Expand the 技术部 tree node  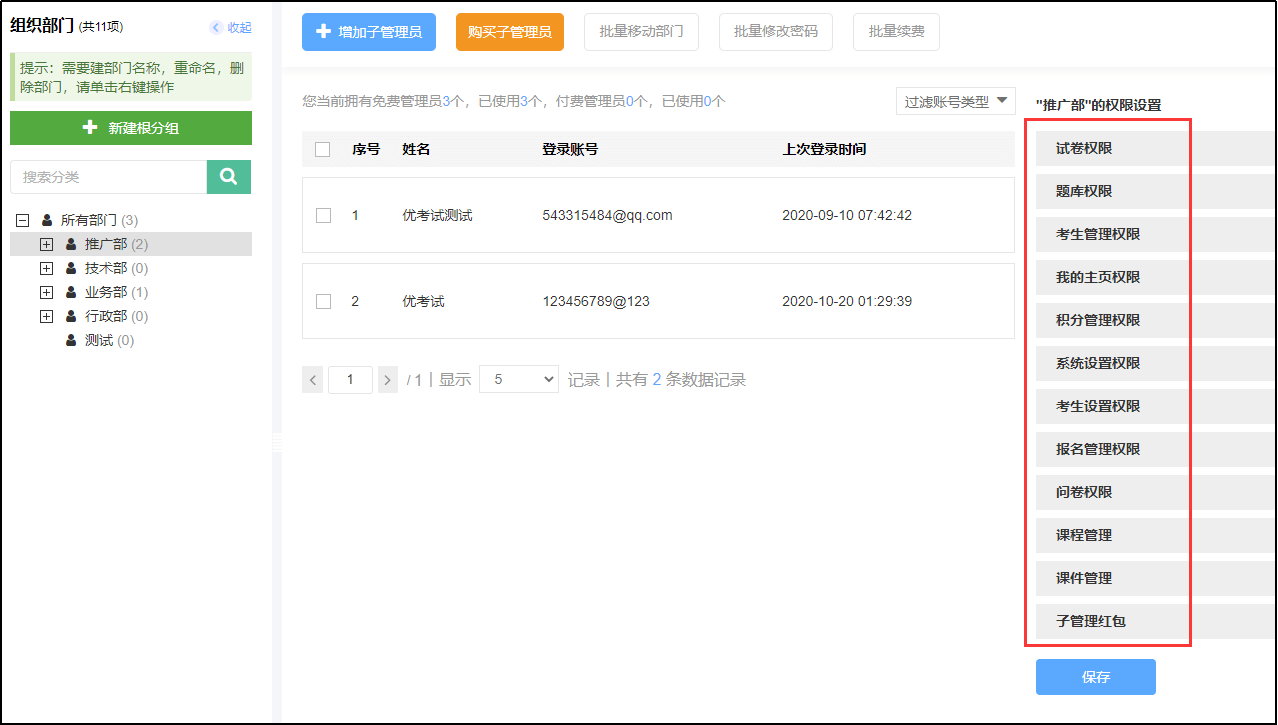click(x=46, y=268)
